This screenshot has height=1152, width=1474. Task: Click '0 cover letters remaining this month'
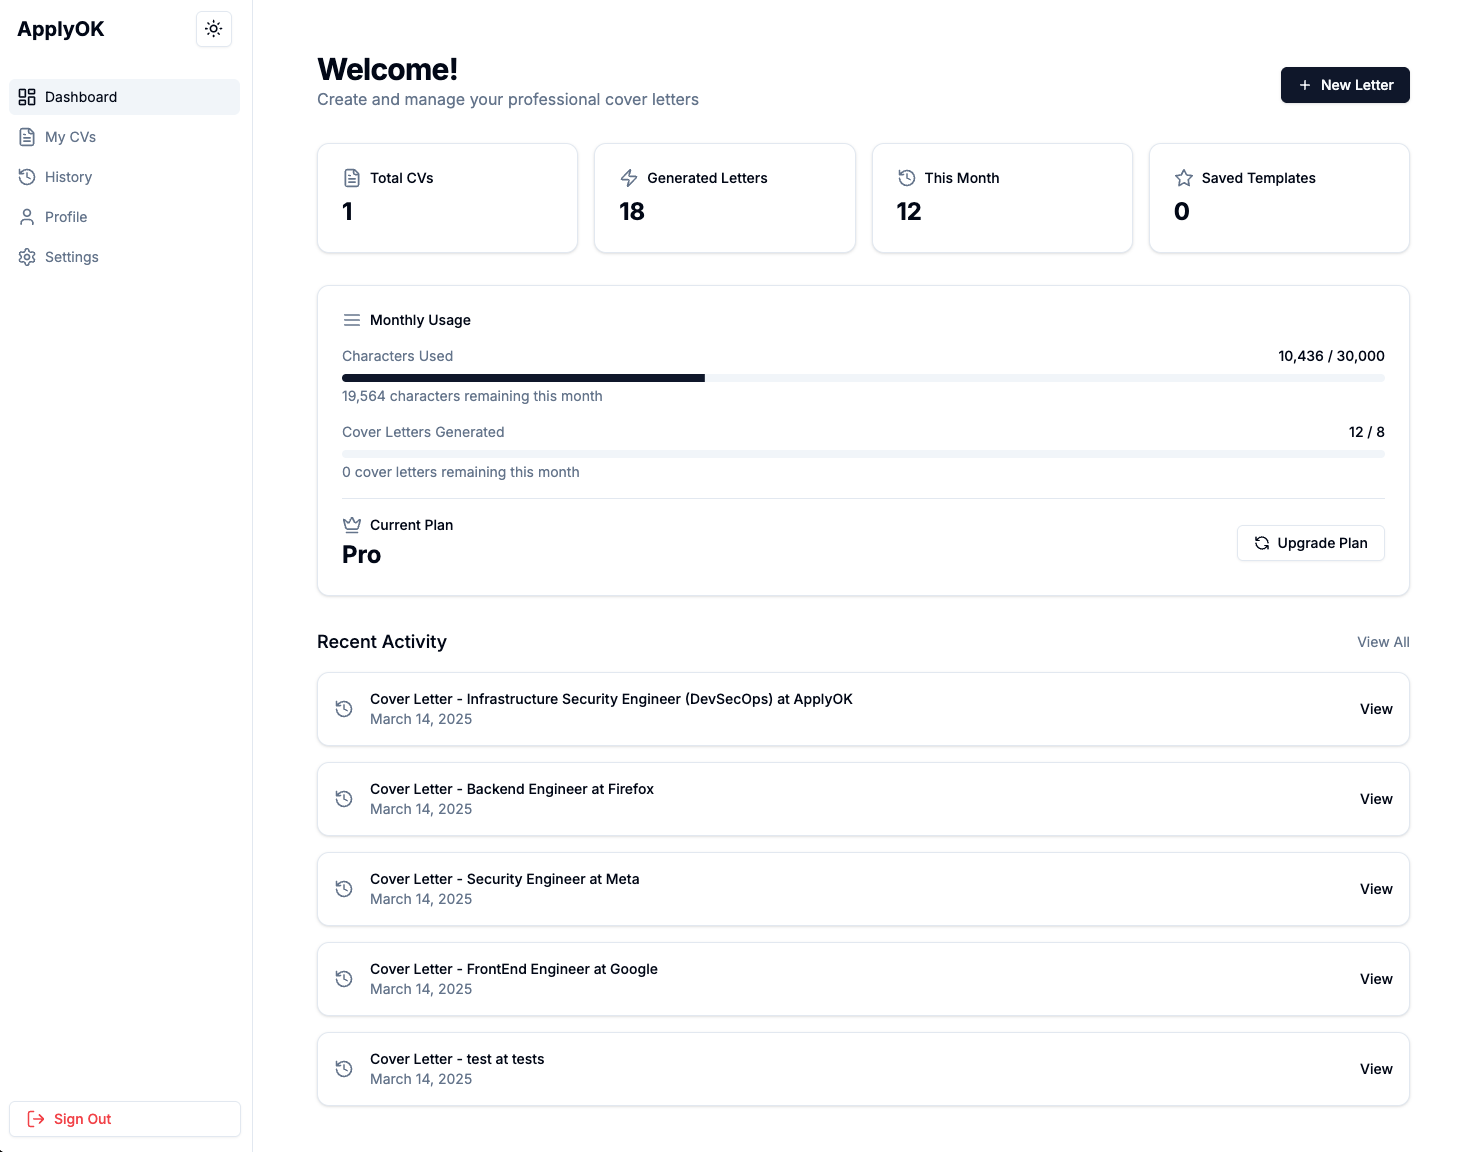coord(461,472)
